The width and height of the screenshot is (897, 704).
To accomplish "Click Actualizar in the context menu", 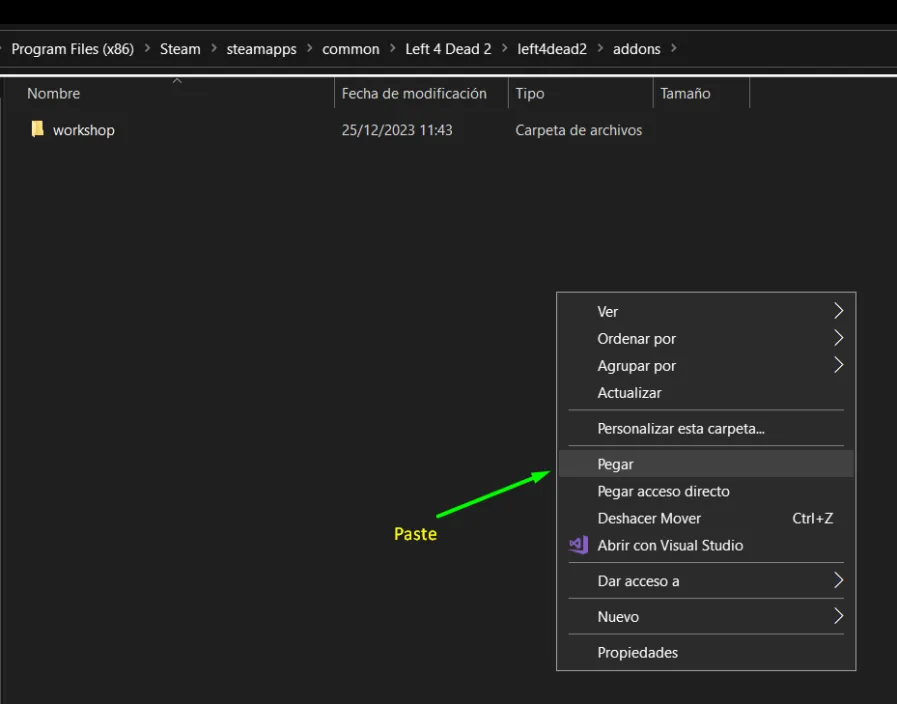I will click(x=706, y=393).
